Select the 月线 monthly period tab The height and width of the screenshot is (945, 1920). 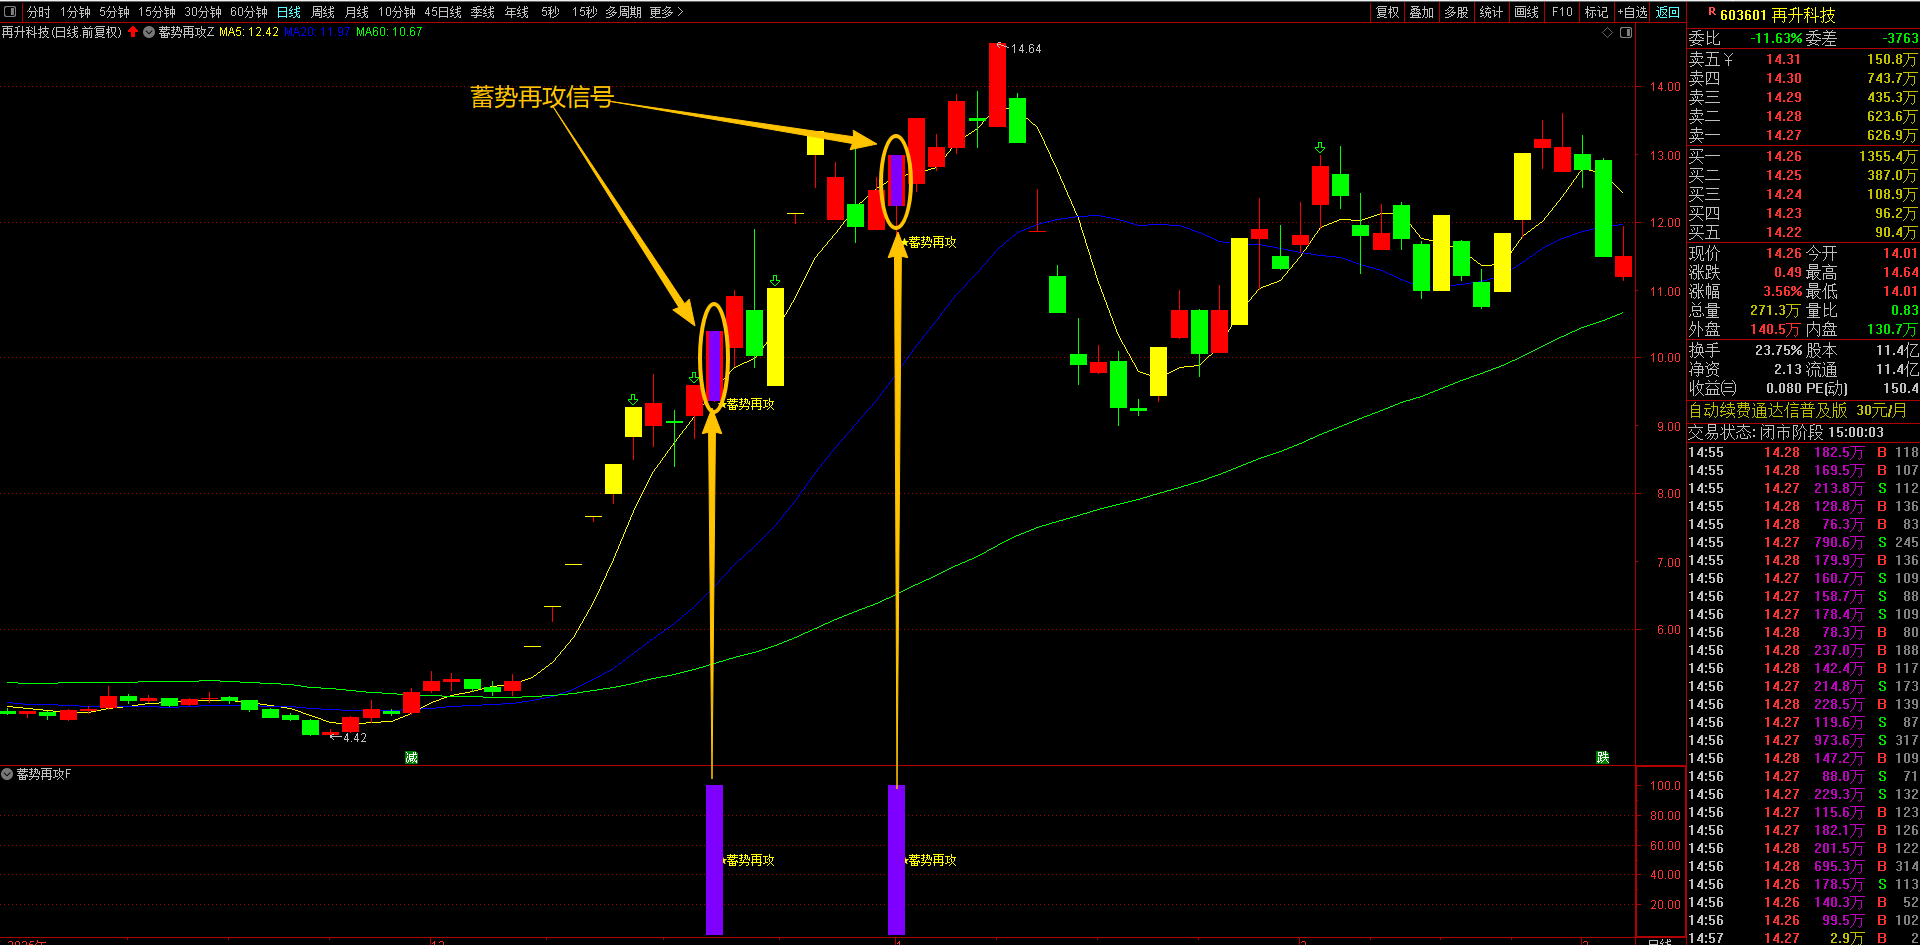[357, 12]
